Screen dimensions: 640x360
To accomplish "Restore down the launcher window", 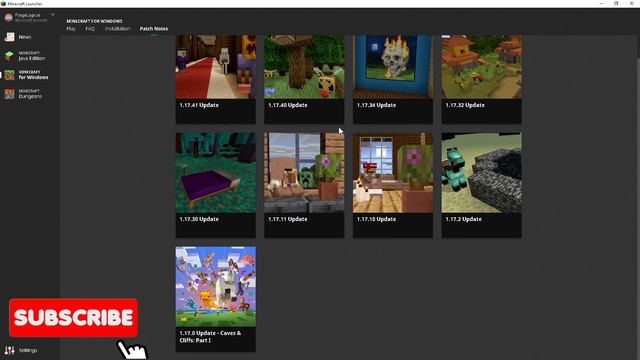I will (616, 3).
